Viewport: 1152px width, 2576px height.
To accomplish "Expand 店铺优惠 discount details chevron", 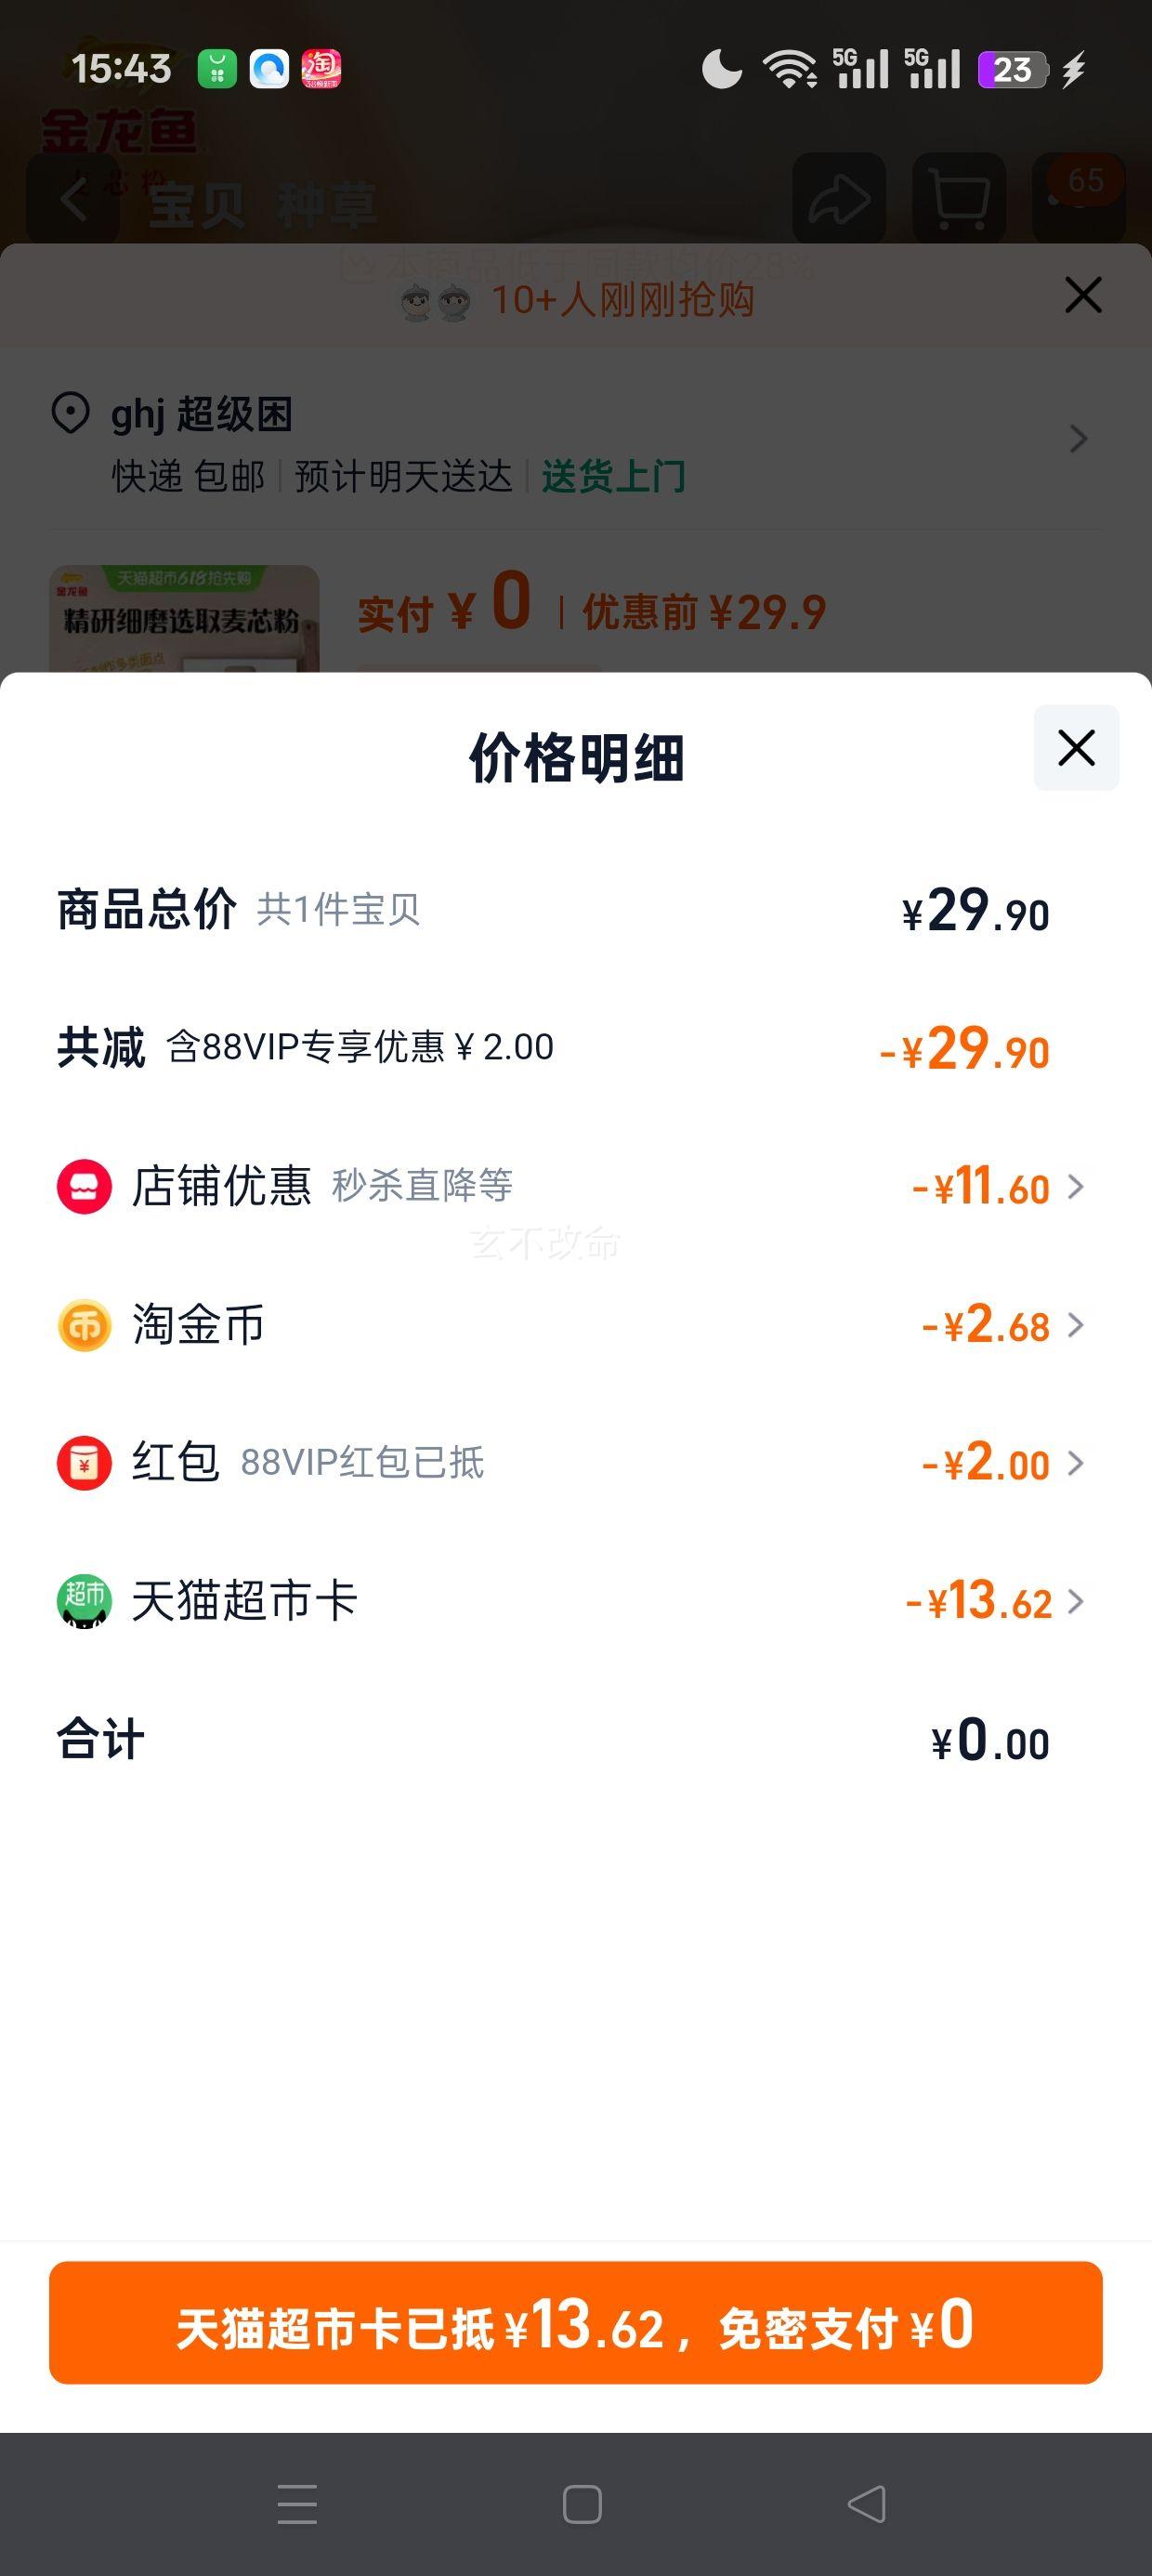I will click(x=1076, y=1187).
